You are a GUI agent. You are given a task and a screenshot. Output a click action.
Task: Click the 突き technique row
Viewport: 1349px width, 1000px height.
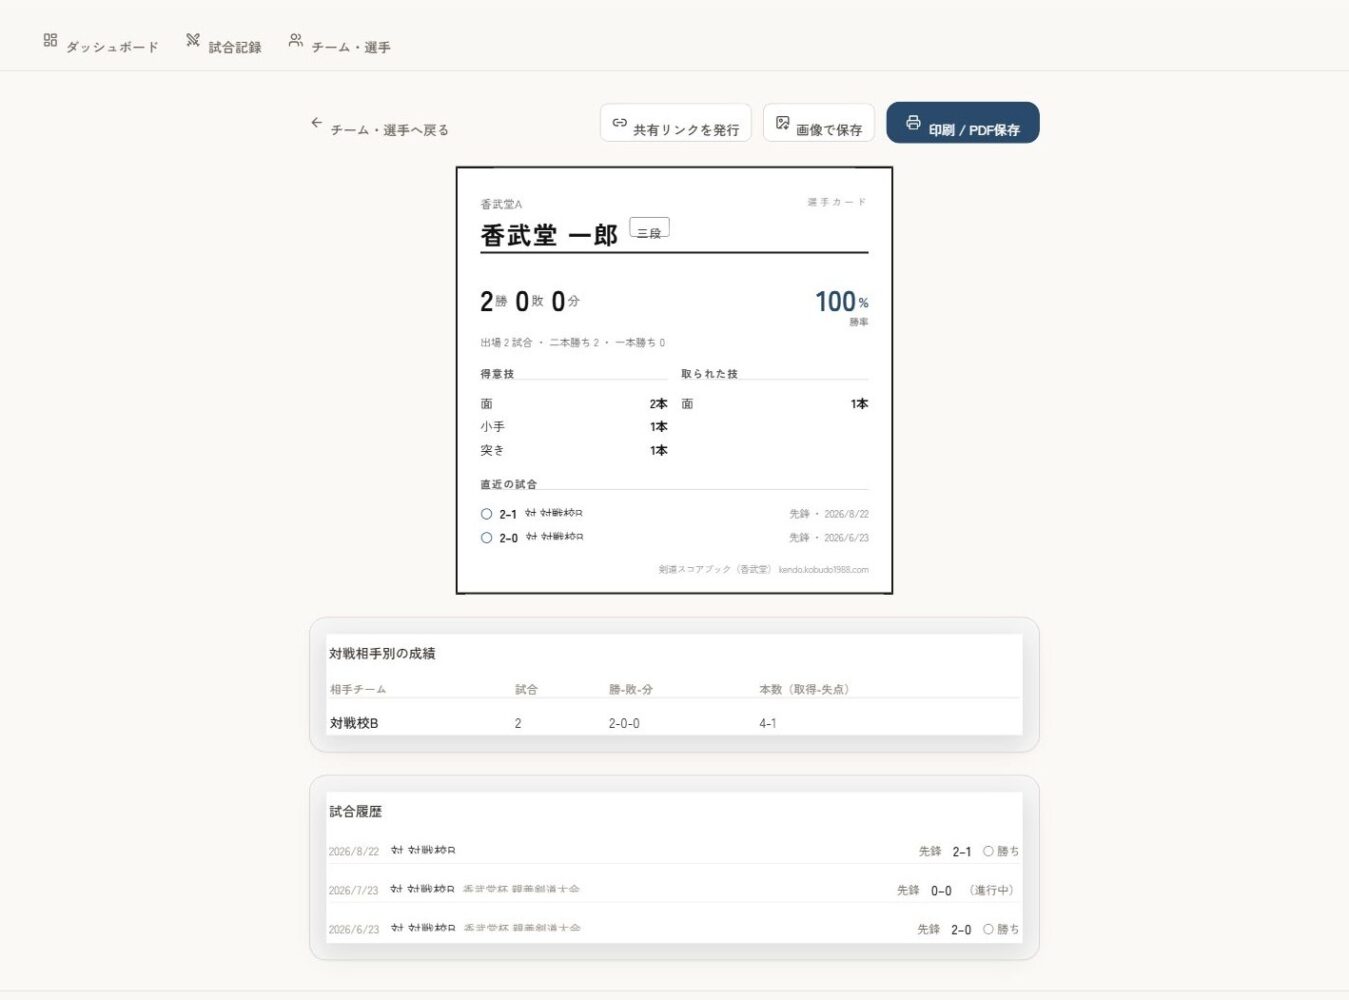[x=574, y=451]
